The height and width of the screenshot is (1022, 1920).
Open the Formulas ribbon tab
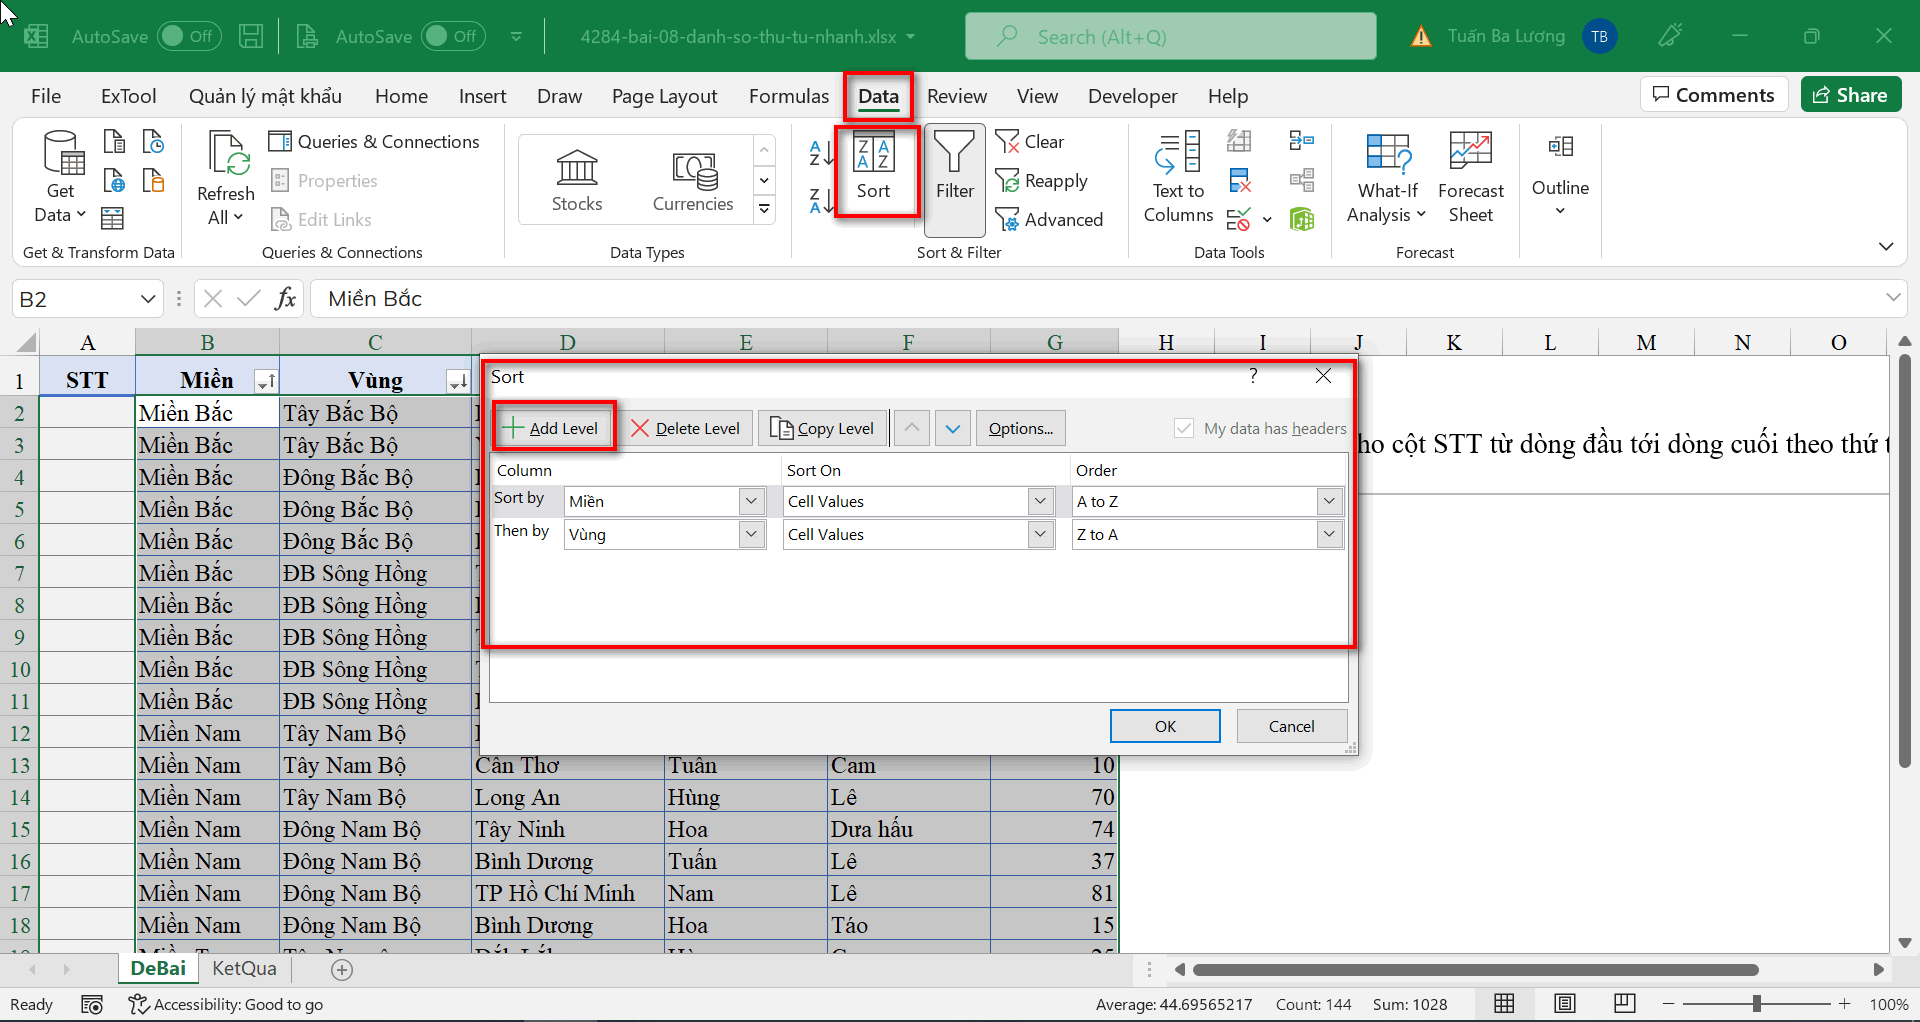[x=788, y=96]
